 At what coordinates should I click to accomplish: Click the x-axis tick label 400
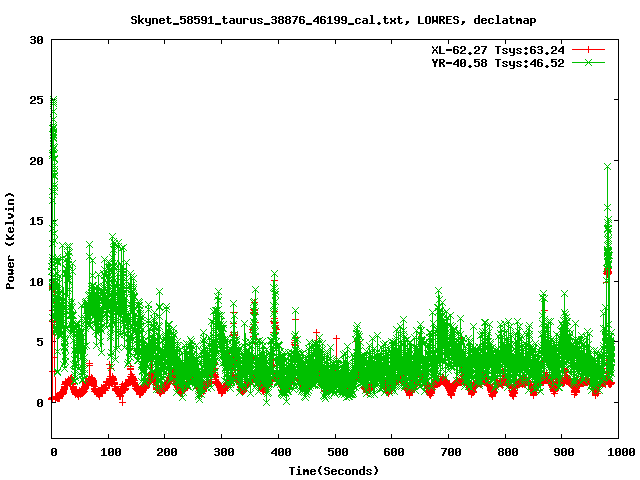[x=280, y=452]
